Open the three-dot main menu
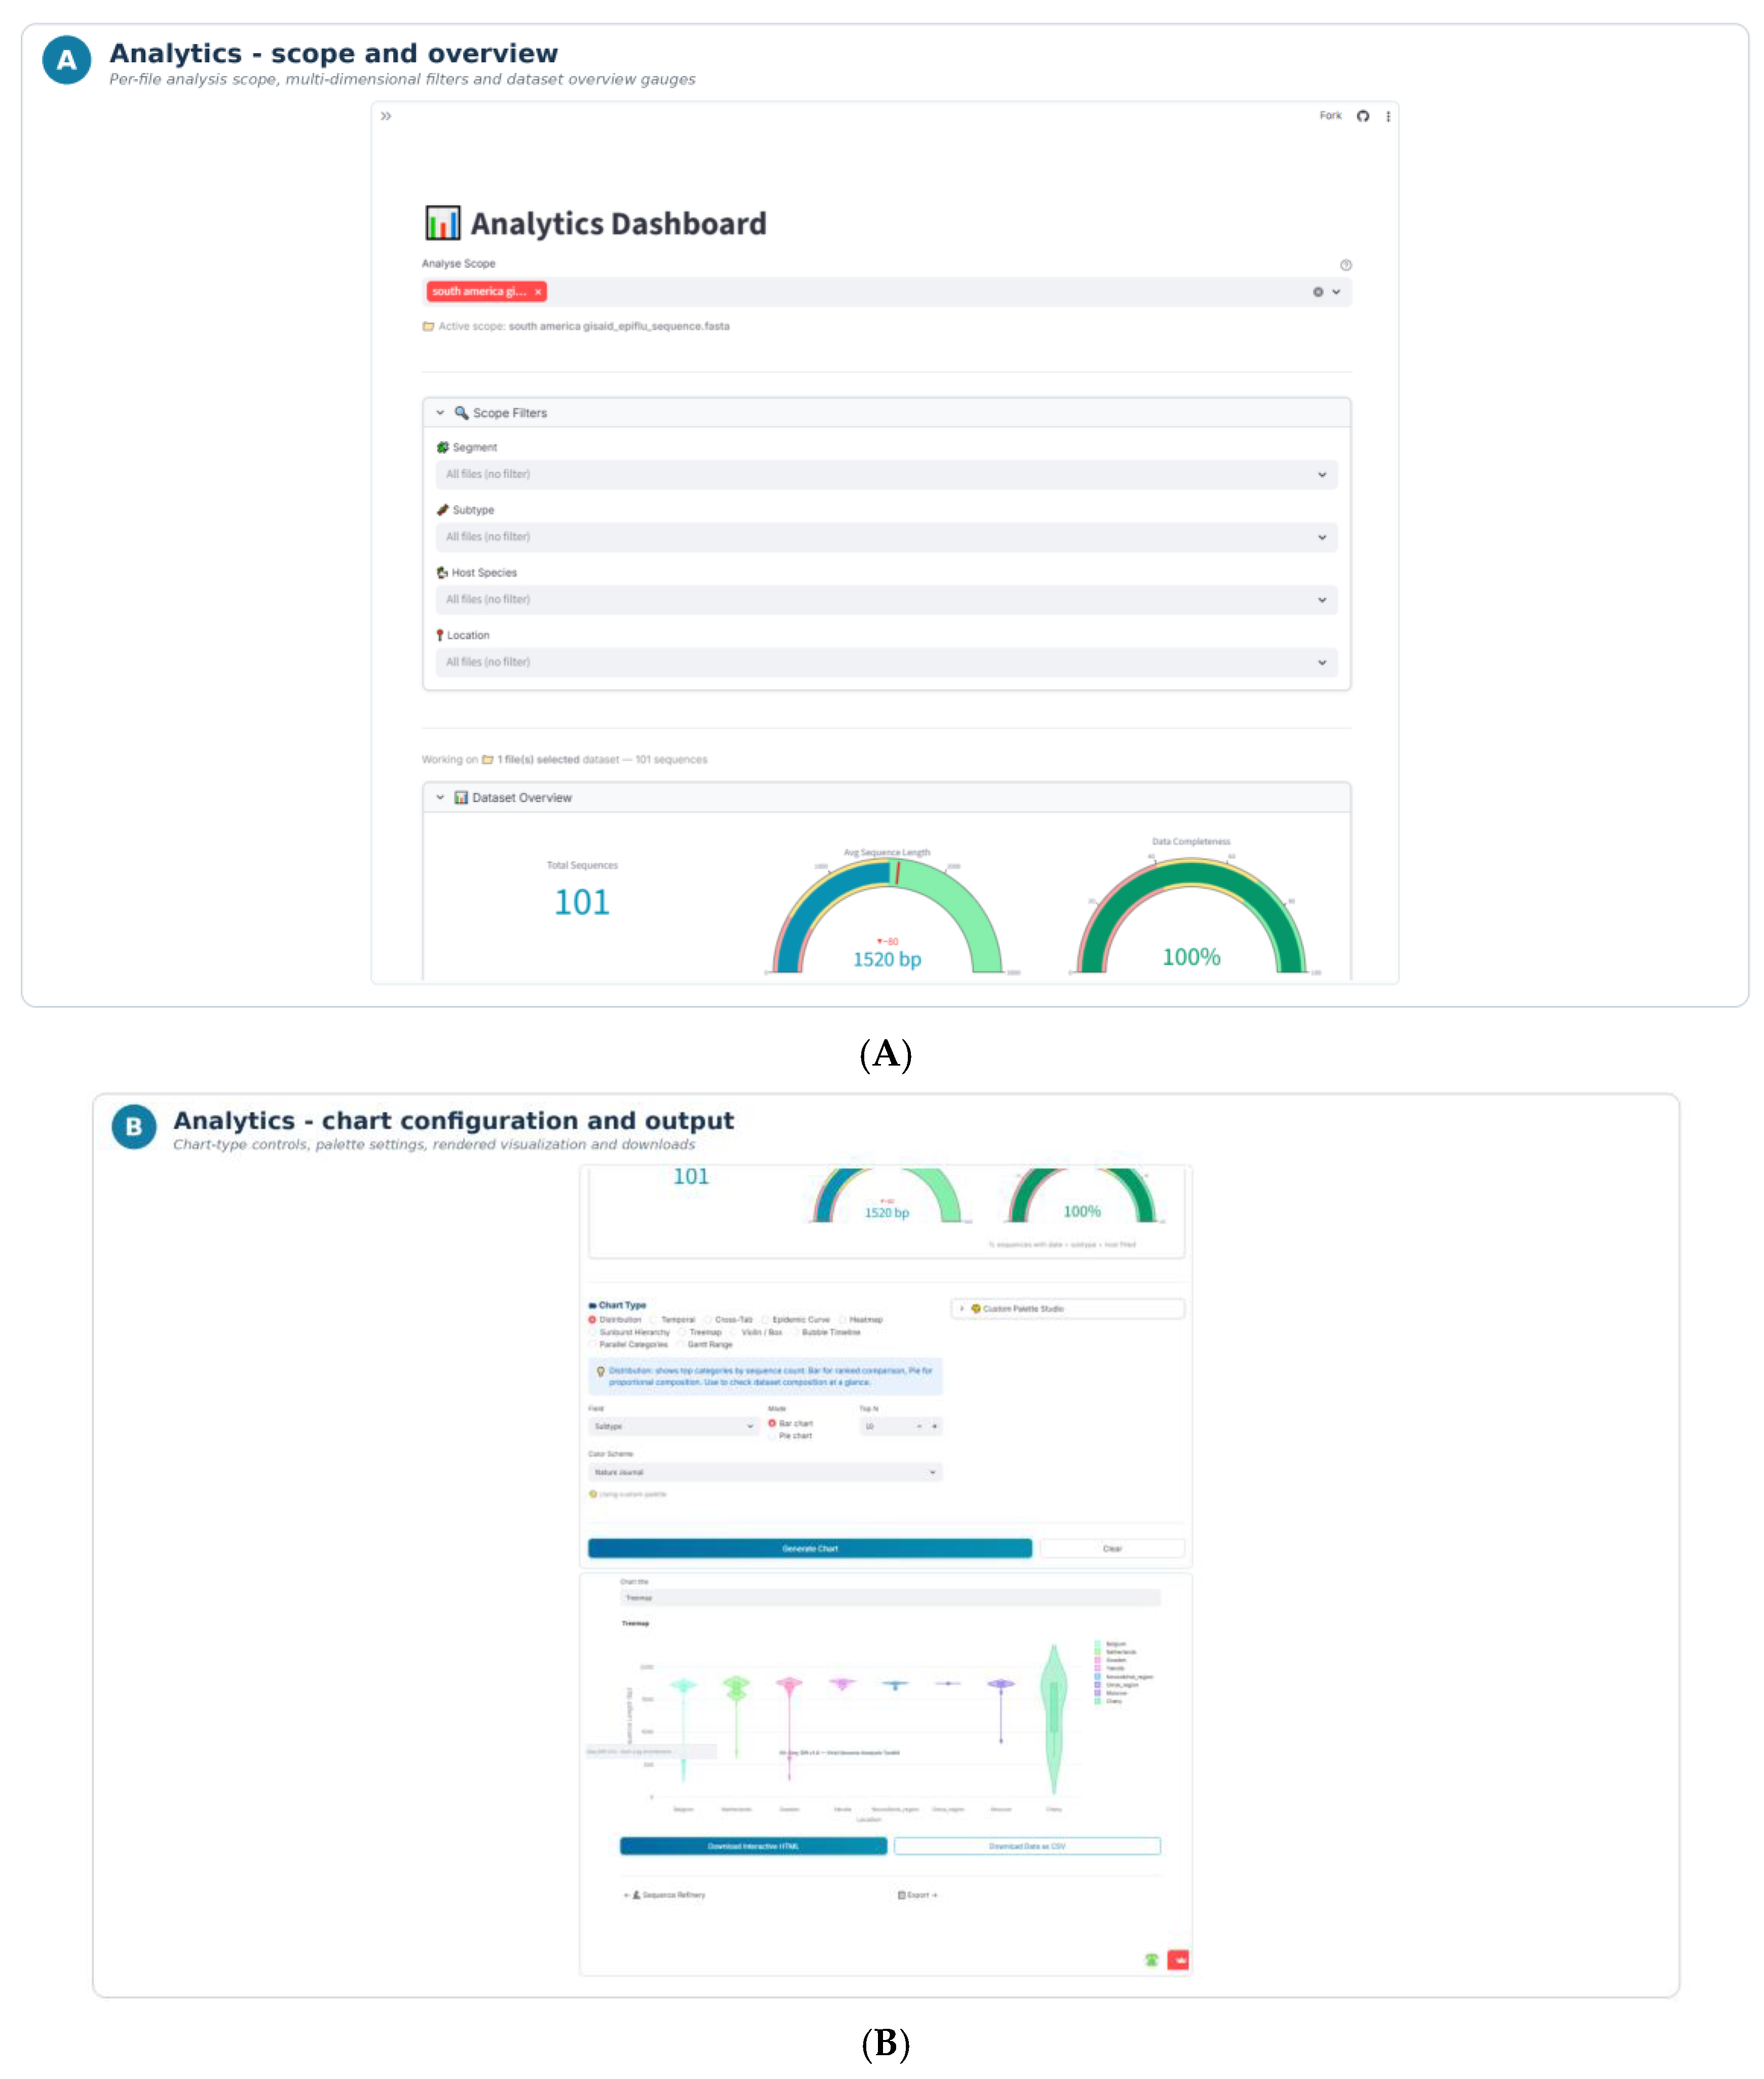 point(1388,116)
